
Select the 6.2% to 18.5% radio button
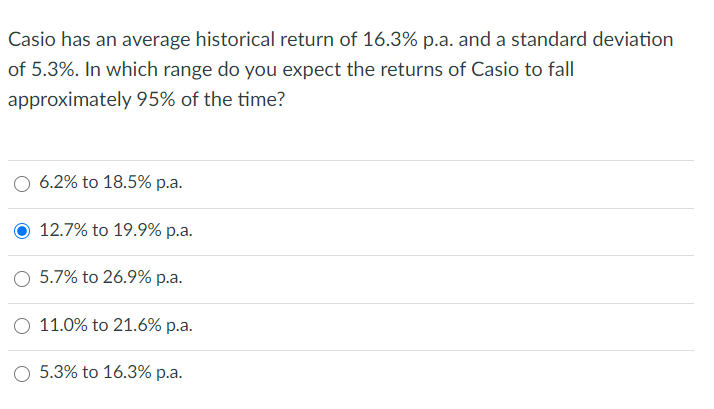[x=22, y=183]
